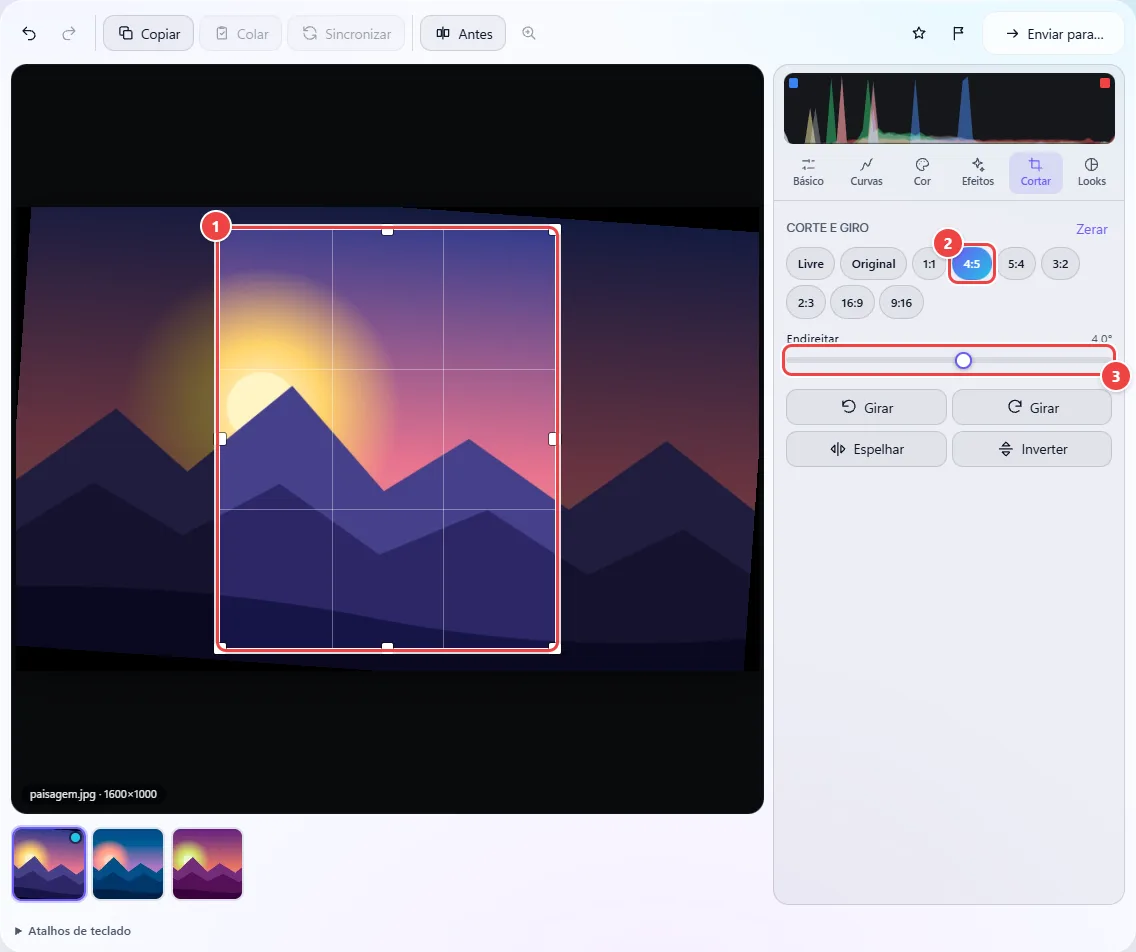Click the bottom-middle crop handle
The height and width of the screenshot is (952, 1136).
point(388,646)
